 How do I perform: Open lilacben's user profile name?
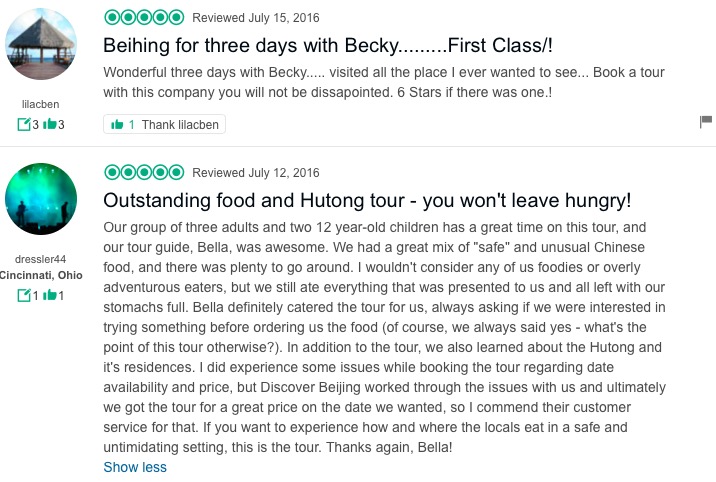41,103
